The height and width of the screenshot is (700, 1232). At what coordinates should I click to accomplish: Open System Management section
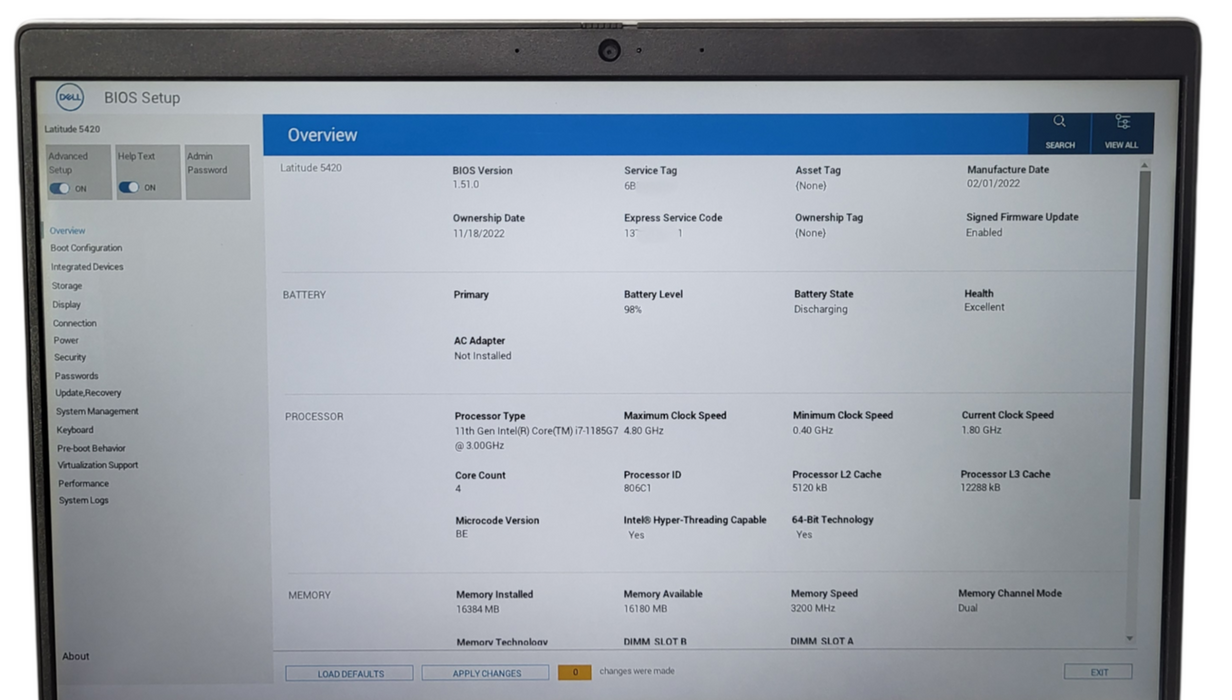point(97,412)
